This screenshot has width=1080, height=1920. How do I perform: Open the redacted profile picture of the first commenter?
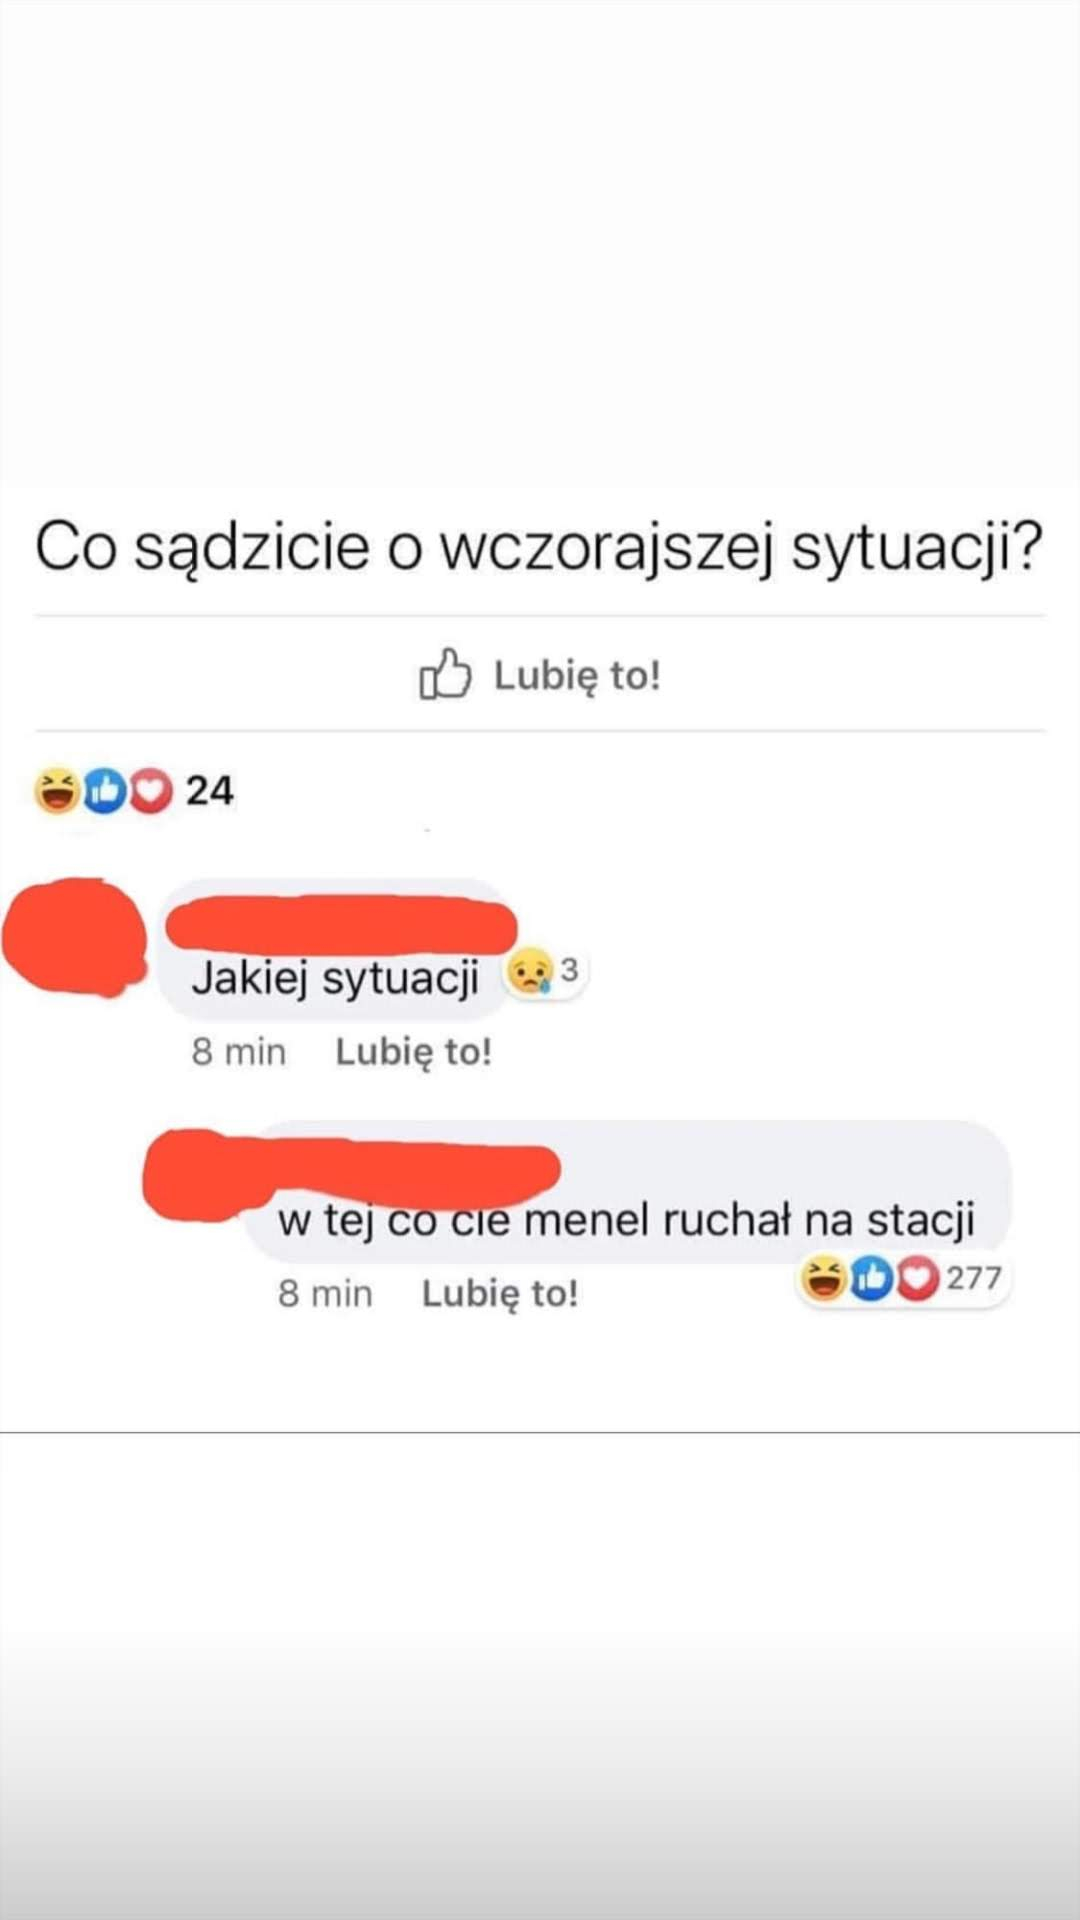pyautogui.click(x=75, y=937)
